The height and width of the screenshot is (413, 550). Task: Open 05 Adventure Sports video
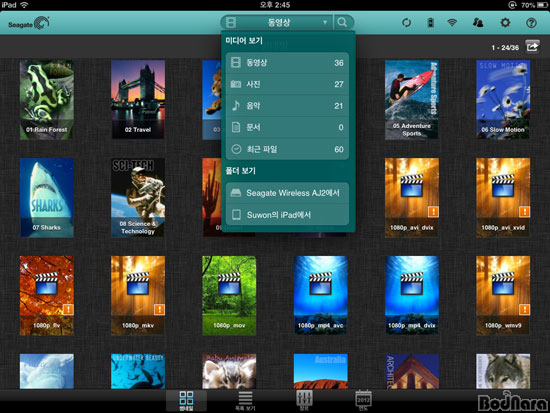(x=412, y=100)
